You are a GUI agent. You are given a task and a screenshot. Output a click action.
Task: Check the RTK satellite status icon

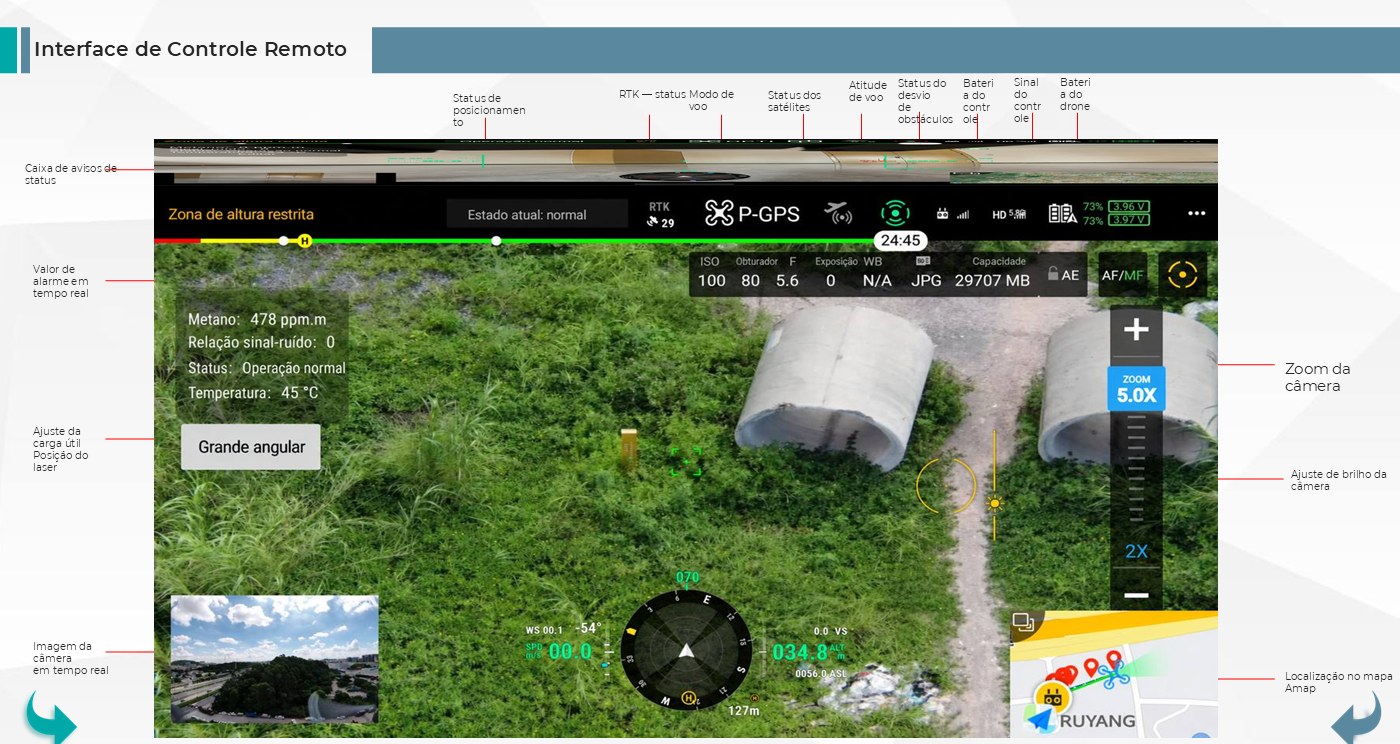pyautogui.click(x=660, y=214)
